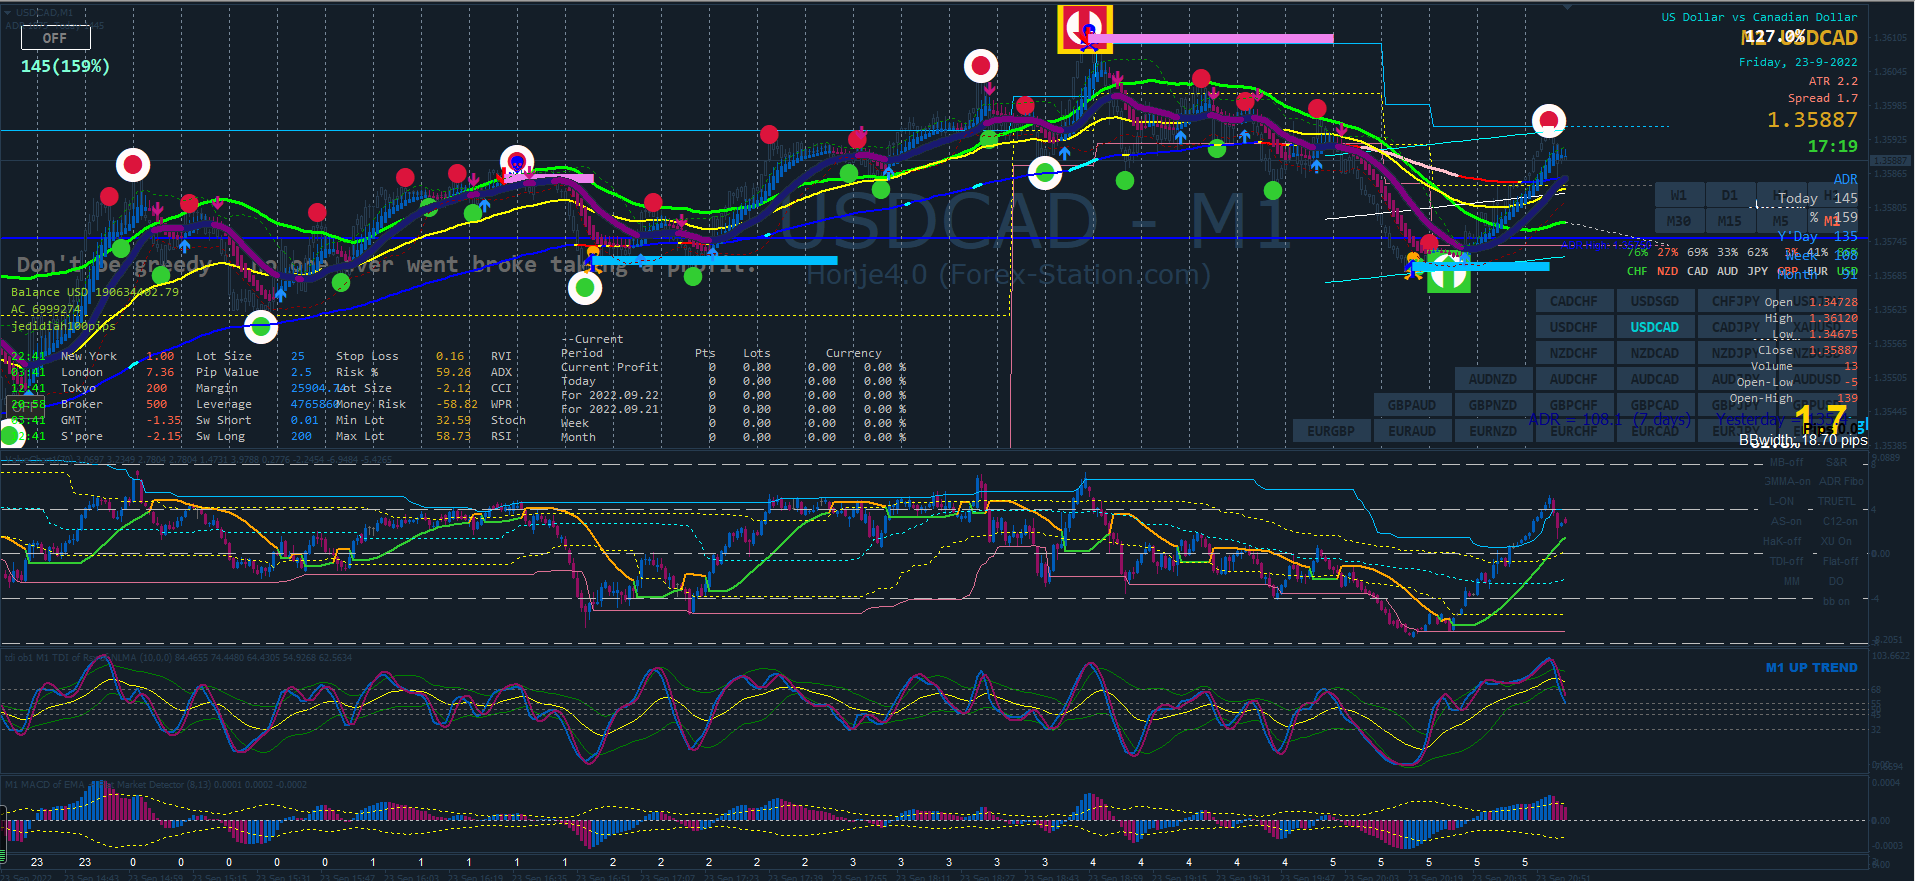Open the CADCHF symbol chart
Viewport: 1916px width, 881px height.
pos(1574,301)
